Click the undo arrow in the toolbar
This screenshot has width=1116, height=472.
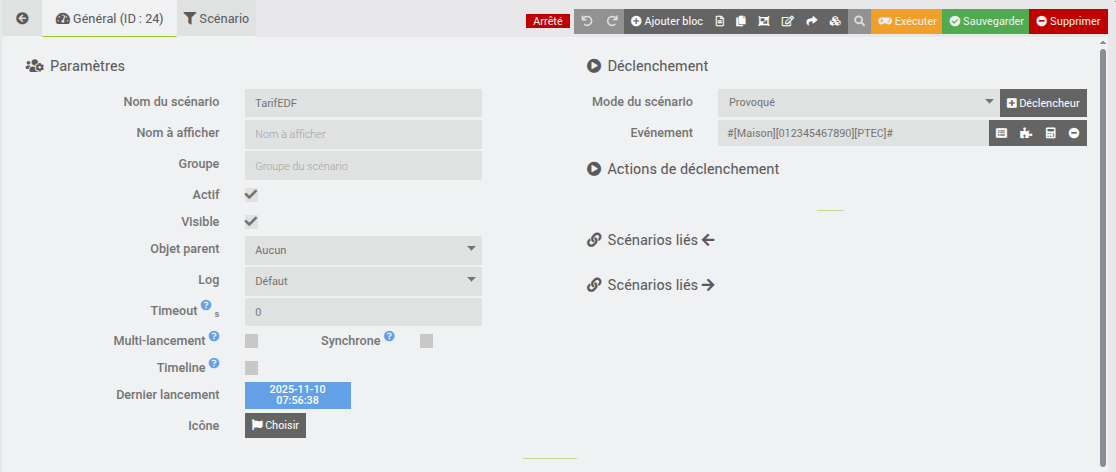click(x=587, y=21)
